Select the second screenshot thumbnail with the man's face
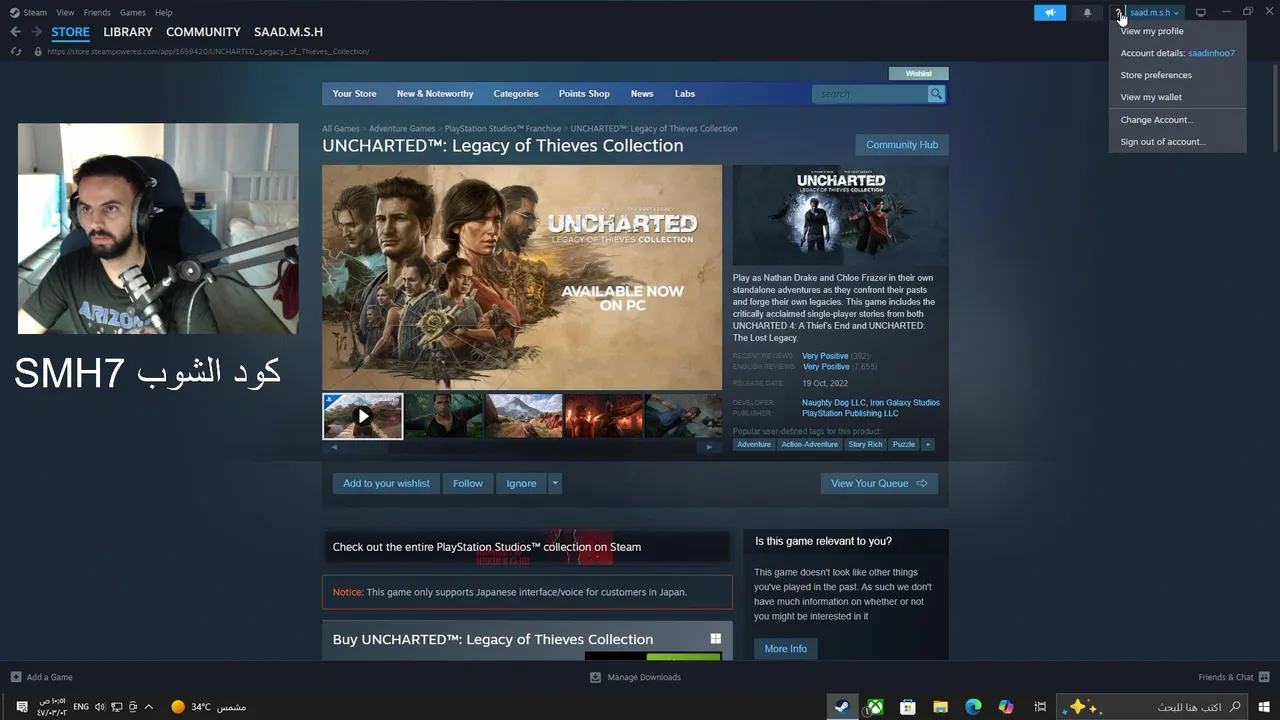This screenshot has height=720, width=1280. (x=444, y=416)
